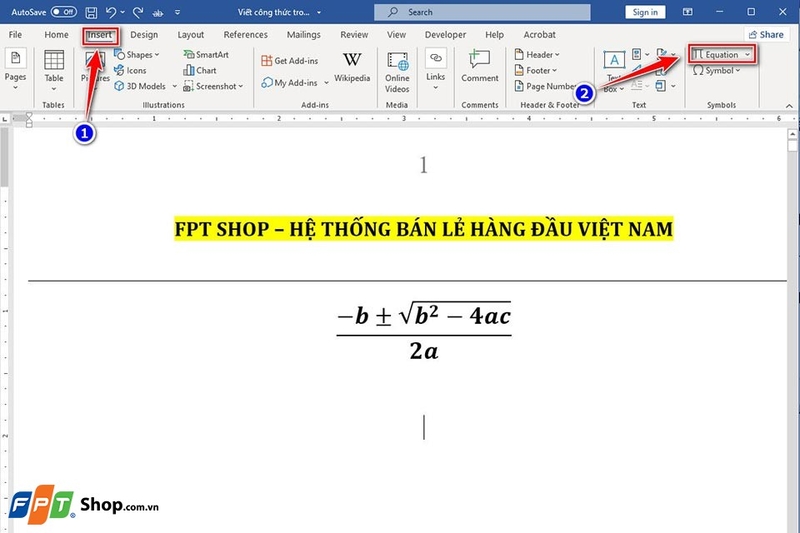The width and height of the screenshot is (800, 533).
Task: Insert a SmartArt graphic
Action: click(206, 55)
